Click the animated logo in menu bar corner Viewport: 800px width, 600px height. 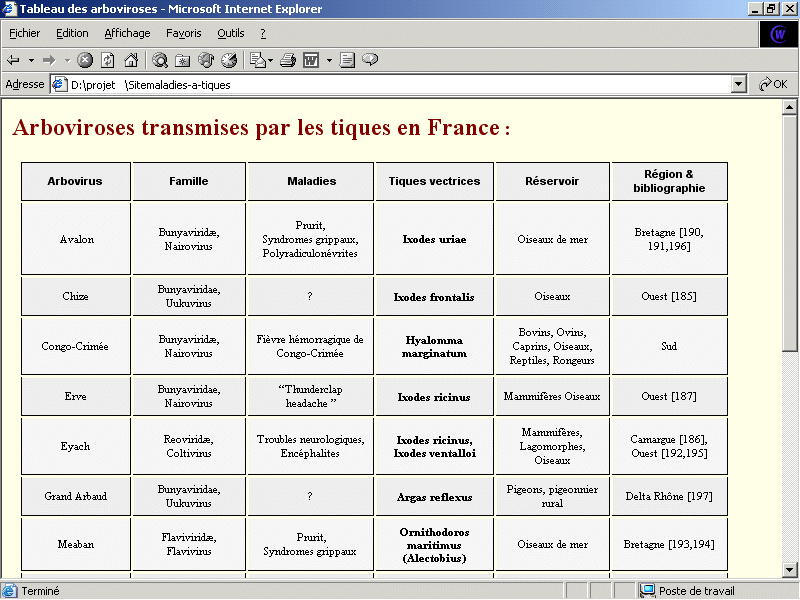coord(778,35)
